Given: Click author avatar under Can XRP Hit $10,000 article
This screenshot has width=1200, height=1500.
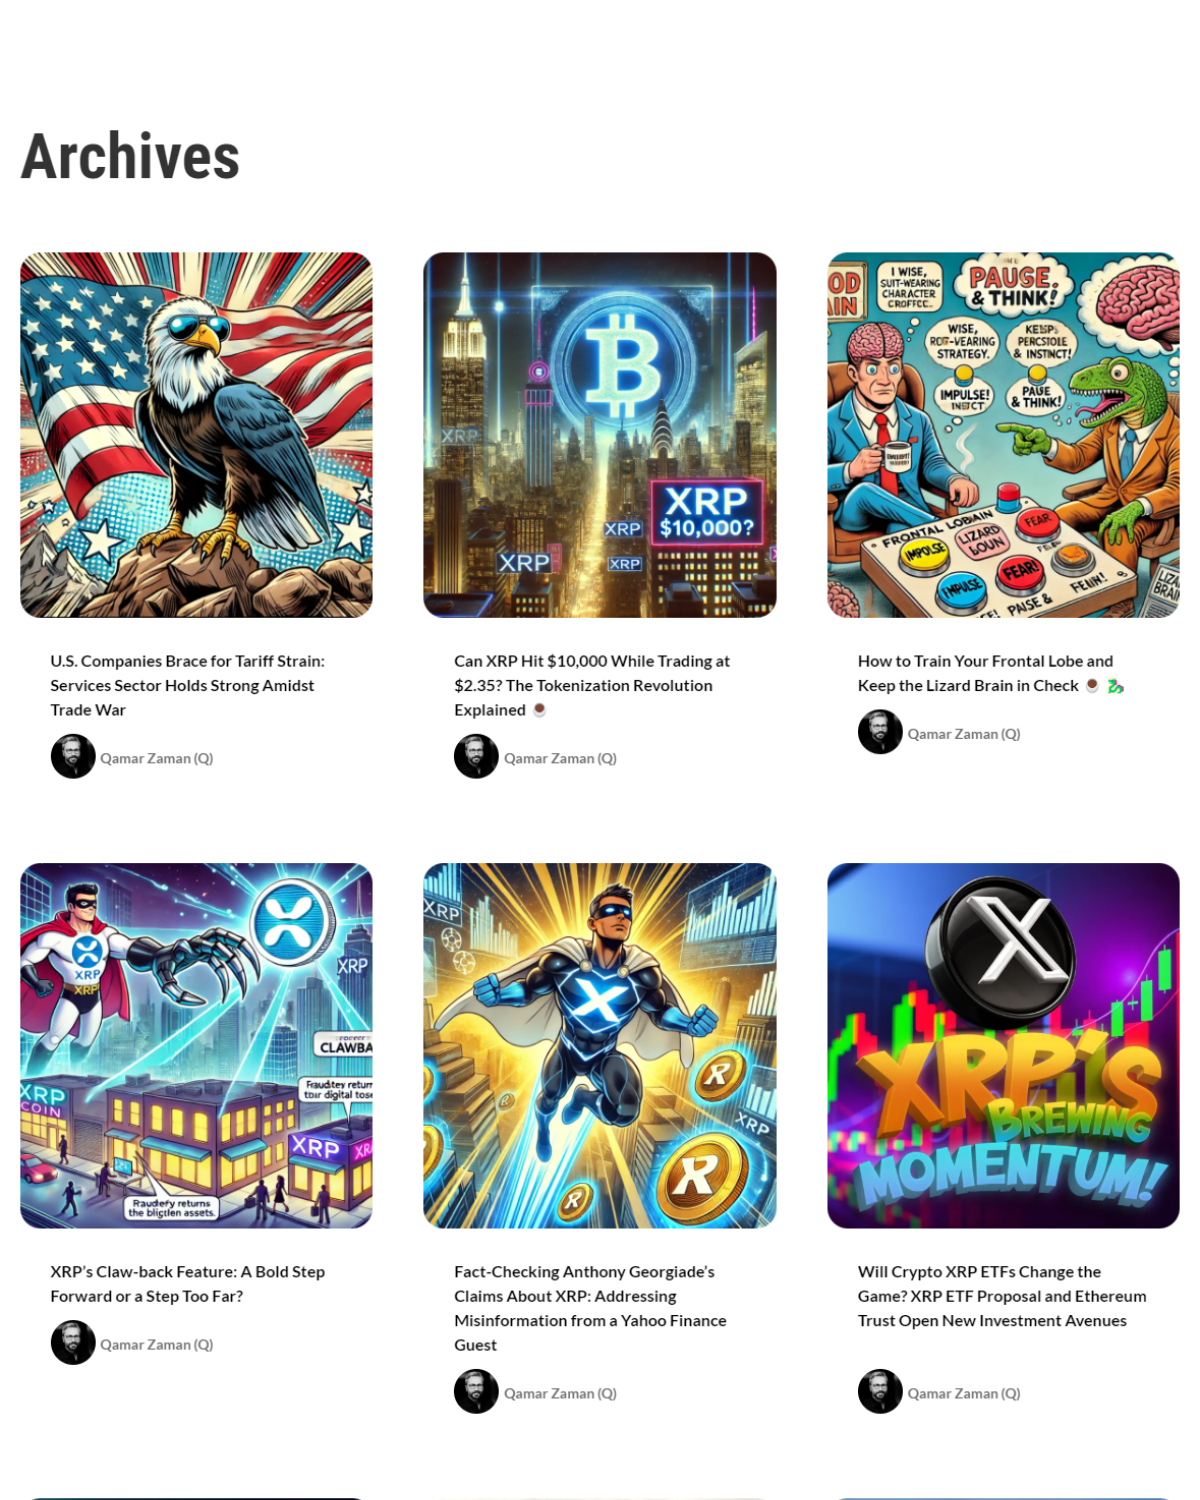Looking at the screenshot, I should pyautogui.click(x=476, y=757).
